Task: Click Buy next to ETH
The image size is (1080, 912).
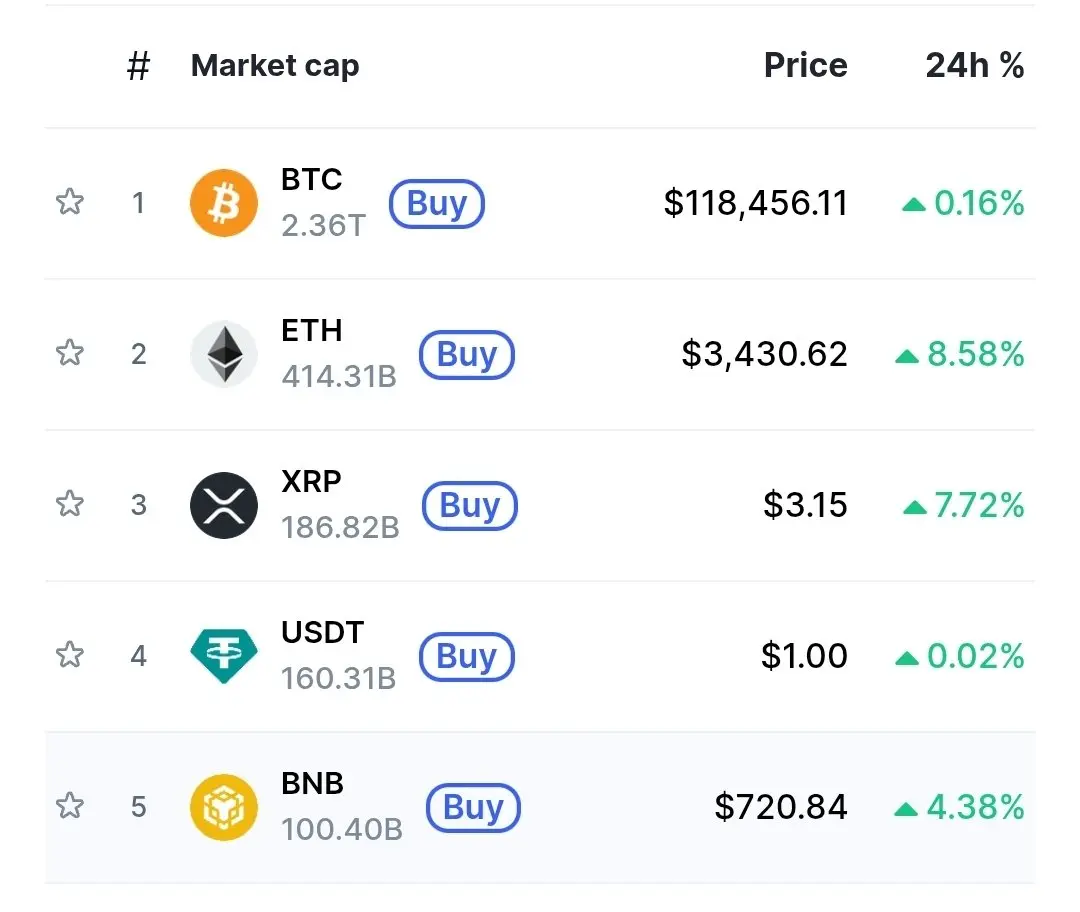Action: point(466,355)
